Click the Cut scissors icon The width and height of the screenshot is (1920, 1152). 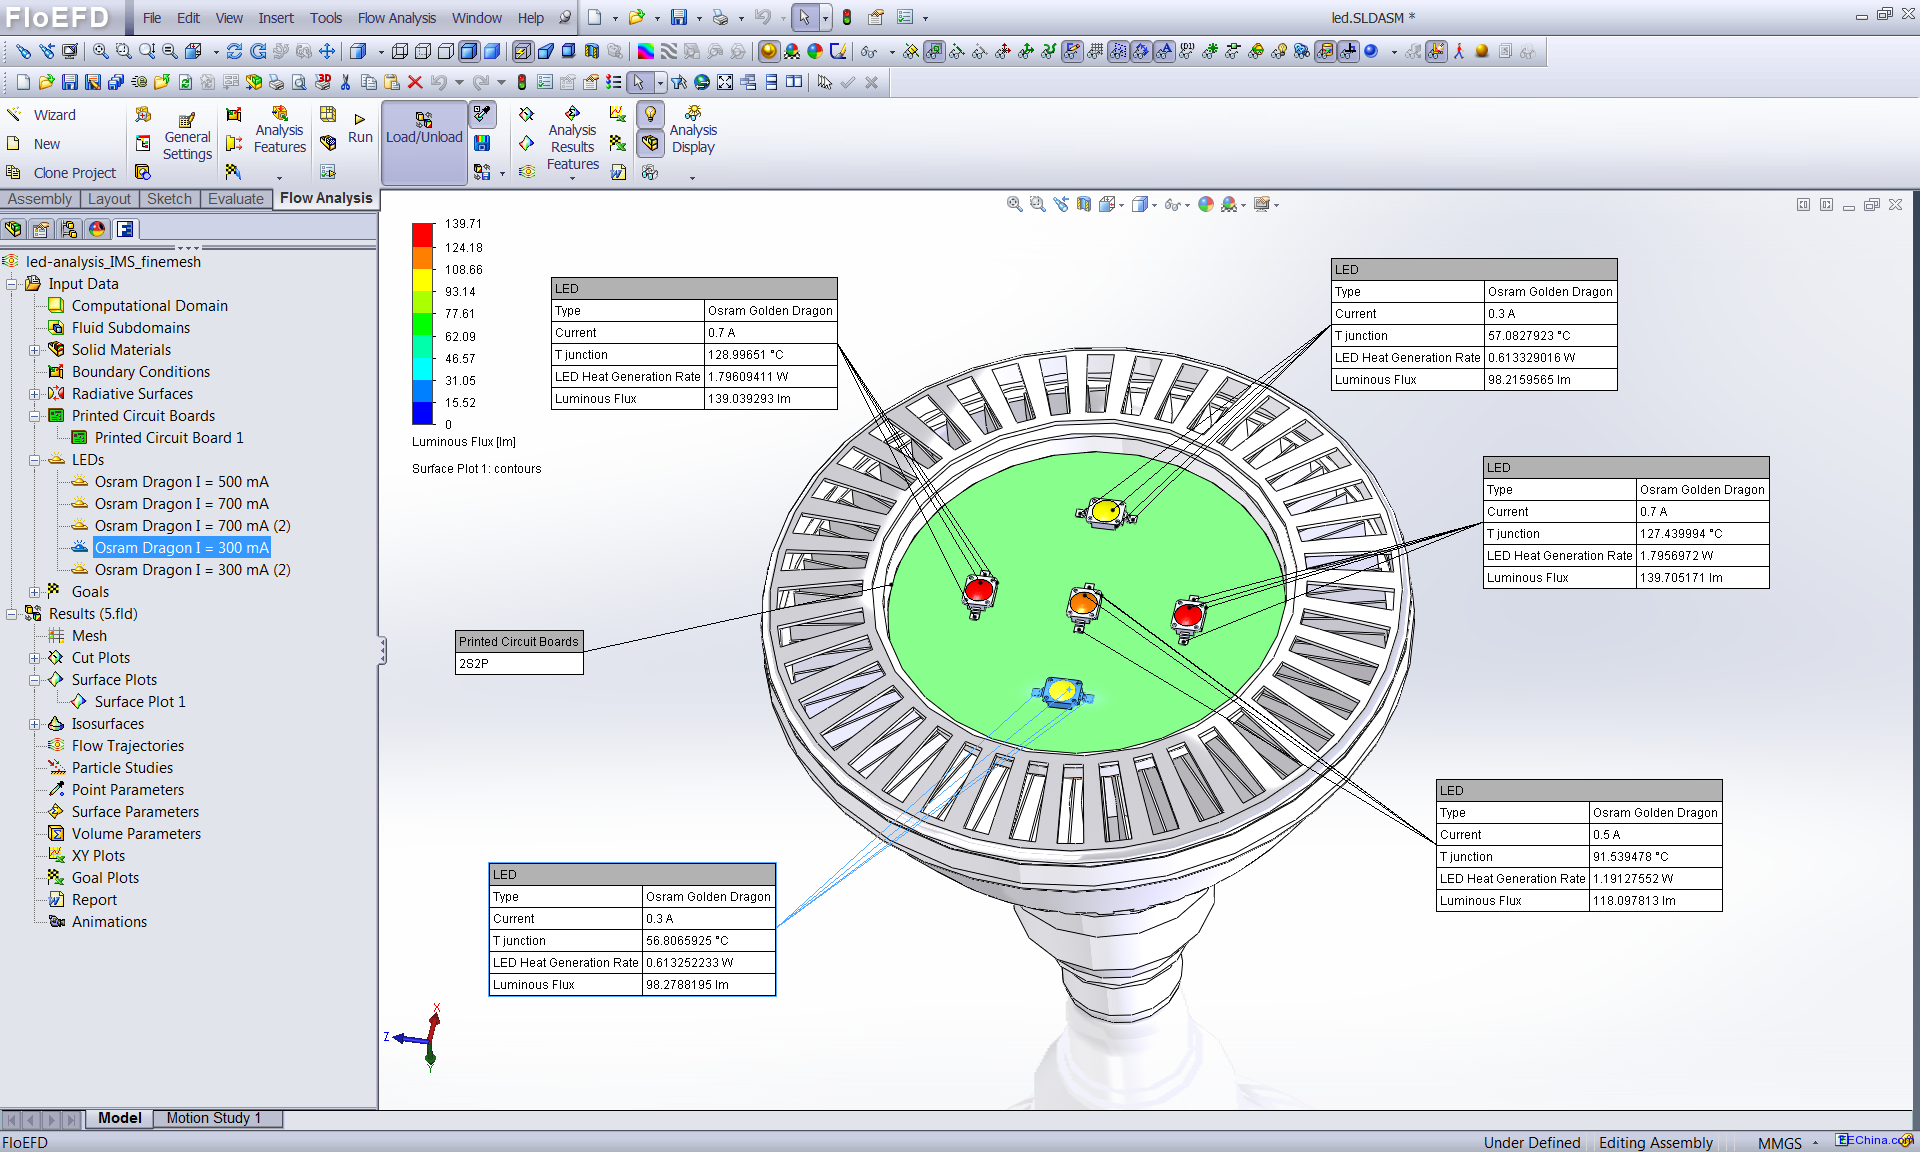pyautogui.click(x=346, y=82)
